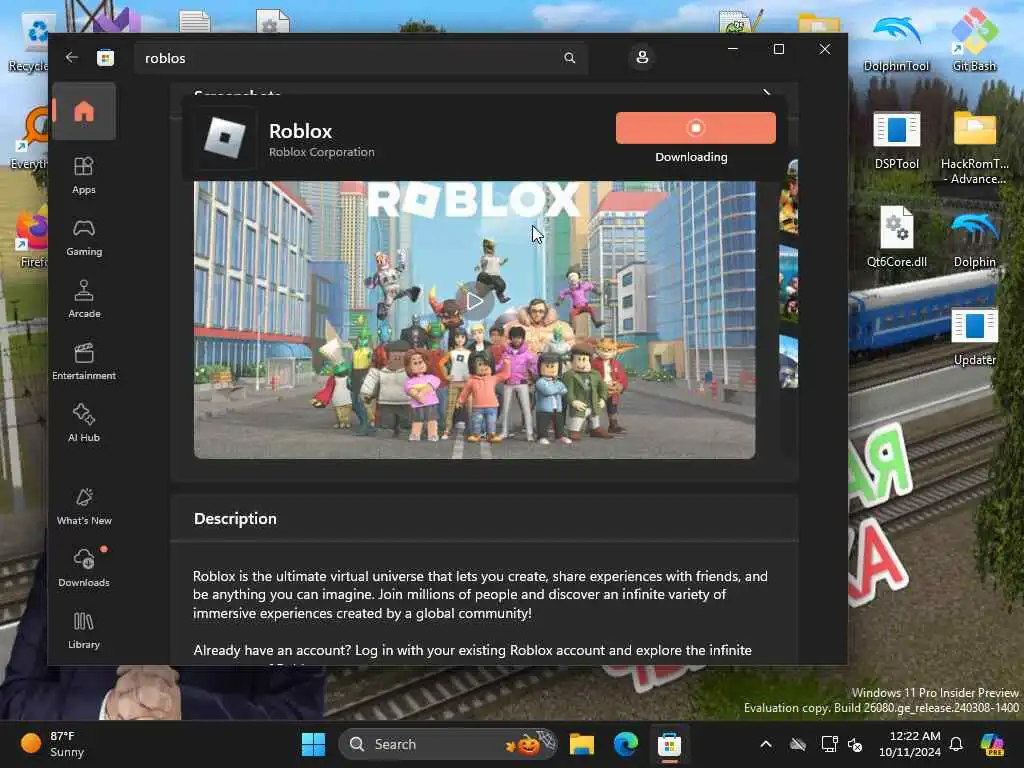The width and height of the screenshot is (1024, 768).
Task: Open the Copilot preview taskbar icon
Action: click(x=992, y=744)
